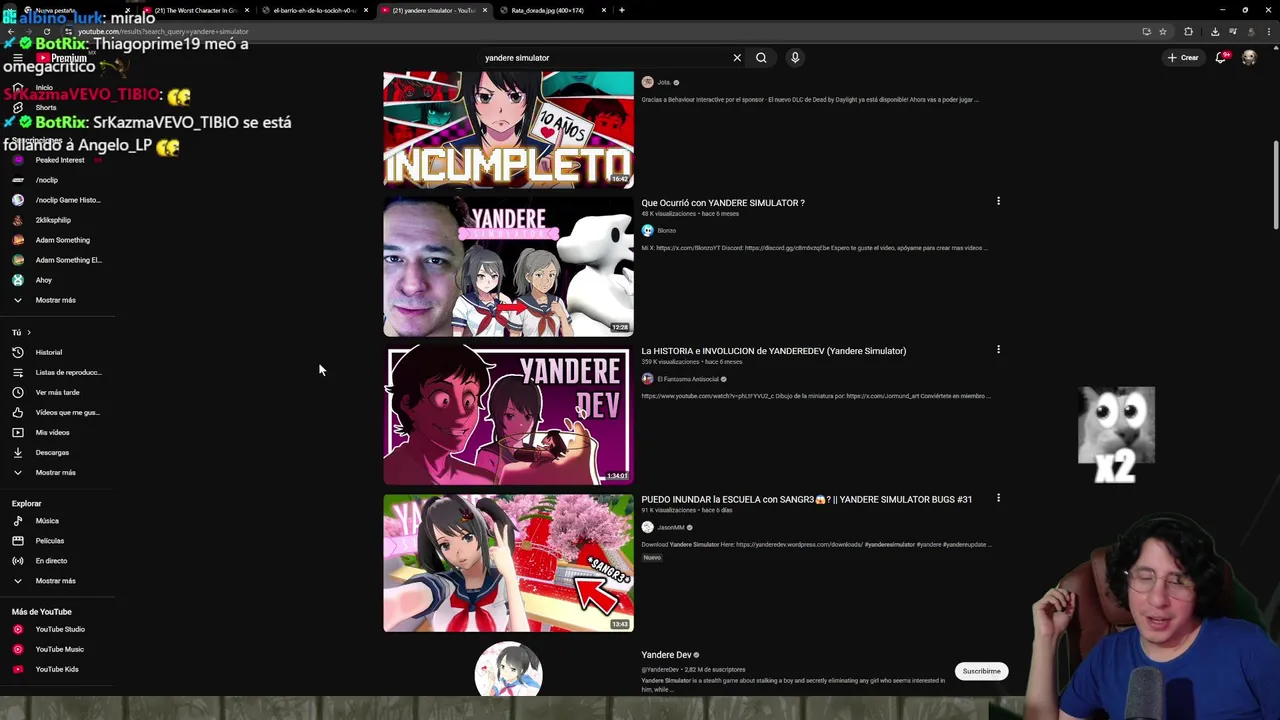This screenshot has height=720, width=1280.
Task: Switch to The Worst Character tab
Action: click(196, 10)
